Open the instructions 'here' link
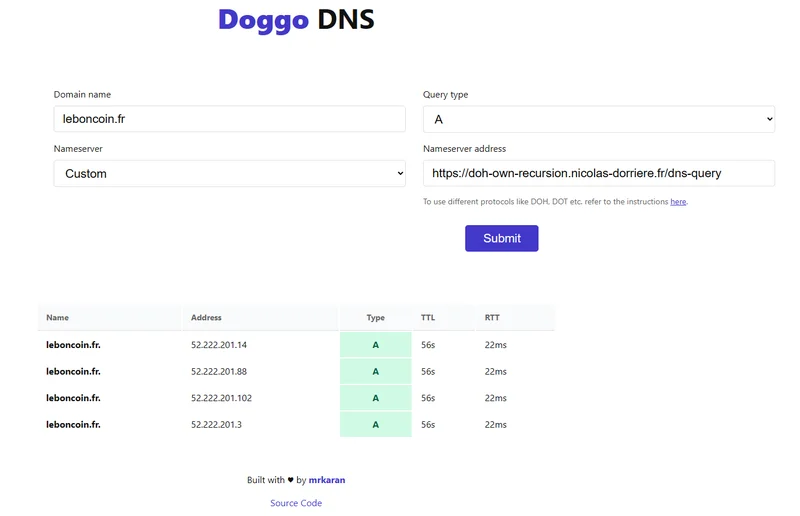The width and height of the screenshot is (800, 516). [x=678, y=202]
